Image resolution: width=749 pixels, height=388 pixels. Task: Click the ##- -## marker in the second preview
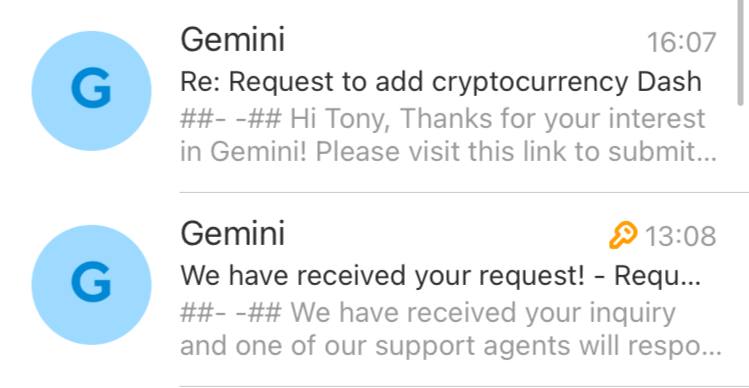[x=231, y=313]
